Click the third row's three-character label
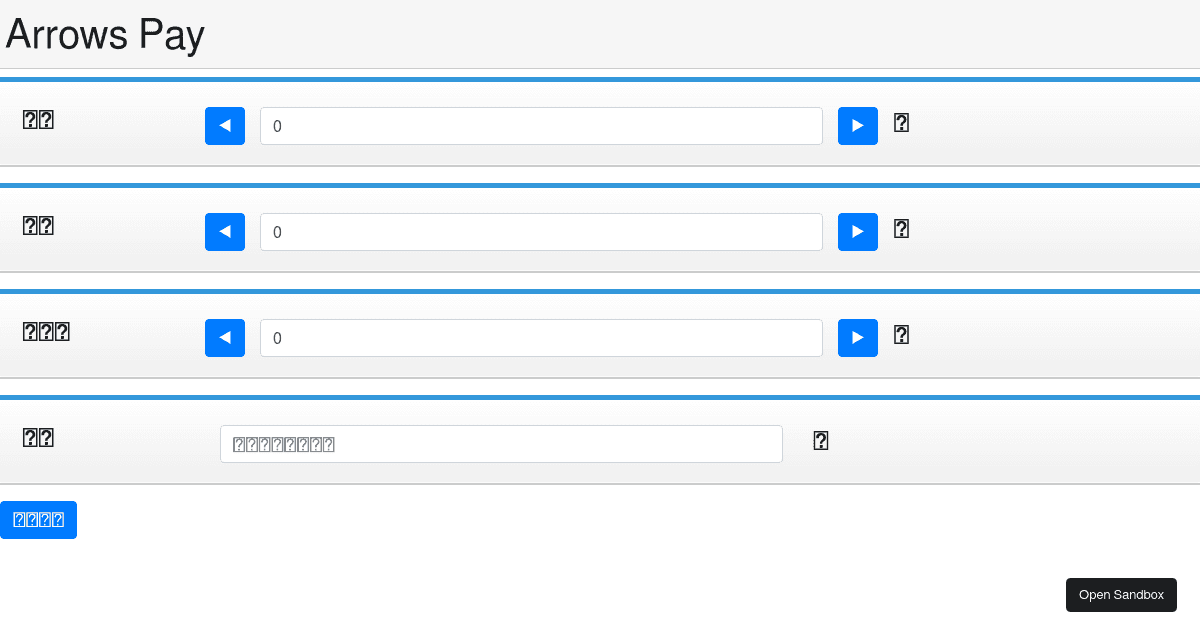The image size is (1200, 630). point(46,332)
